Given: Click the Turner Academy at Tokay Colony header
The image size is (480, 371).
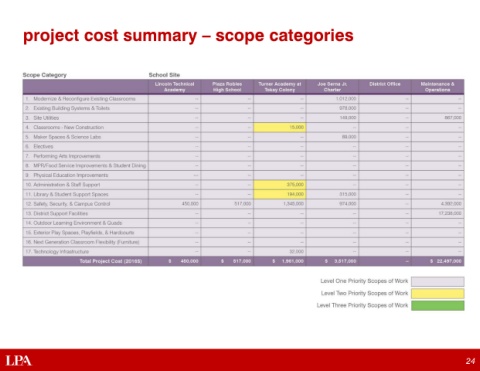Looking at the screenshot, I should click(280, 87).
